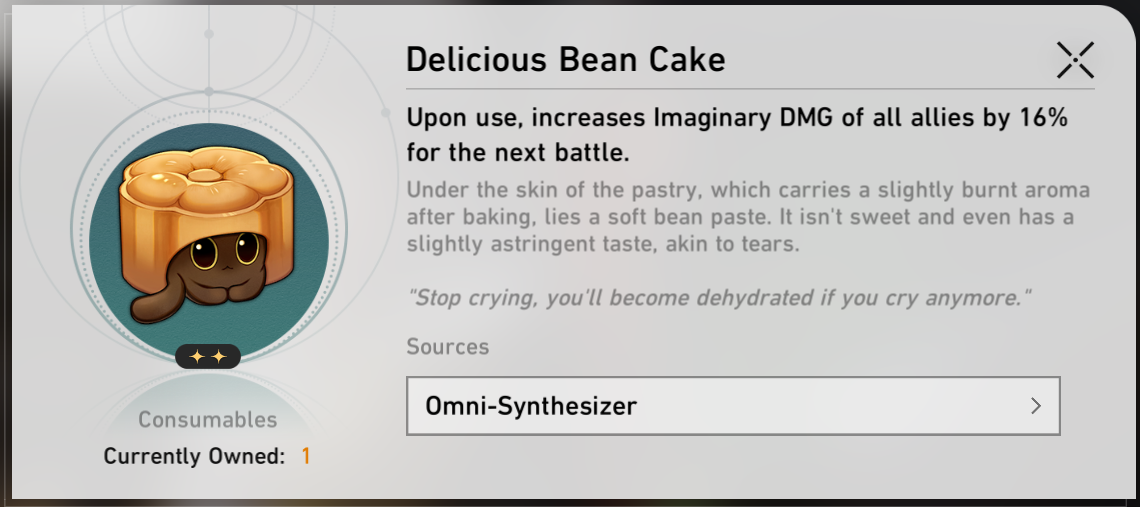Click the right gold rarity star

point(219,356)
